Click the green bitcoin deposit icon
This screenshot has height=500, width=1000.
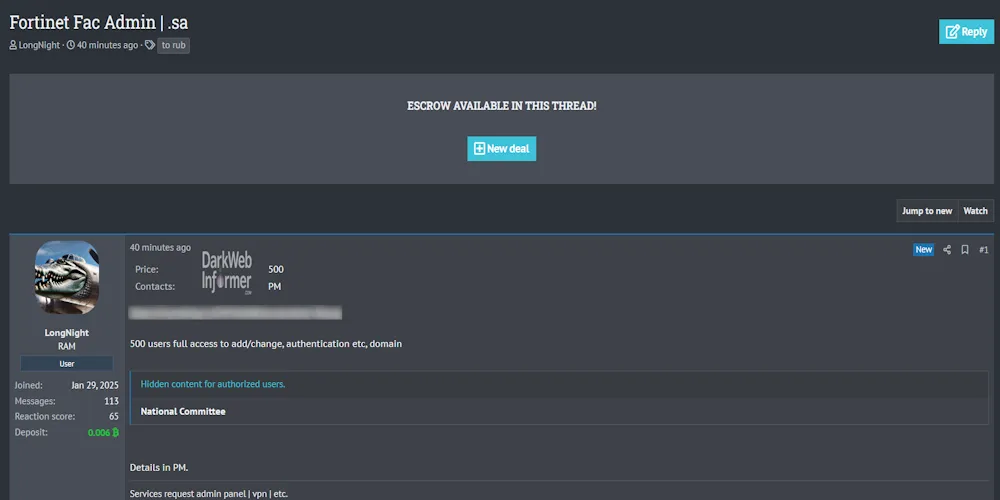point(116,432)
